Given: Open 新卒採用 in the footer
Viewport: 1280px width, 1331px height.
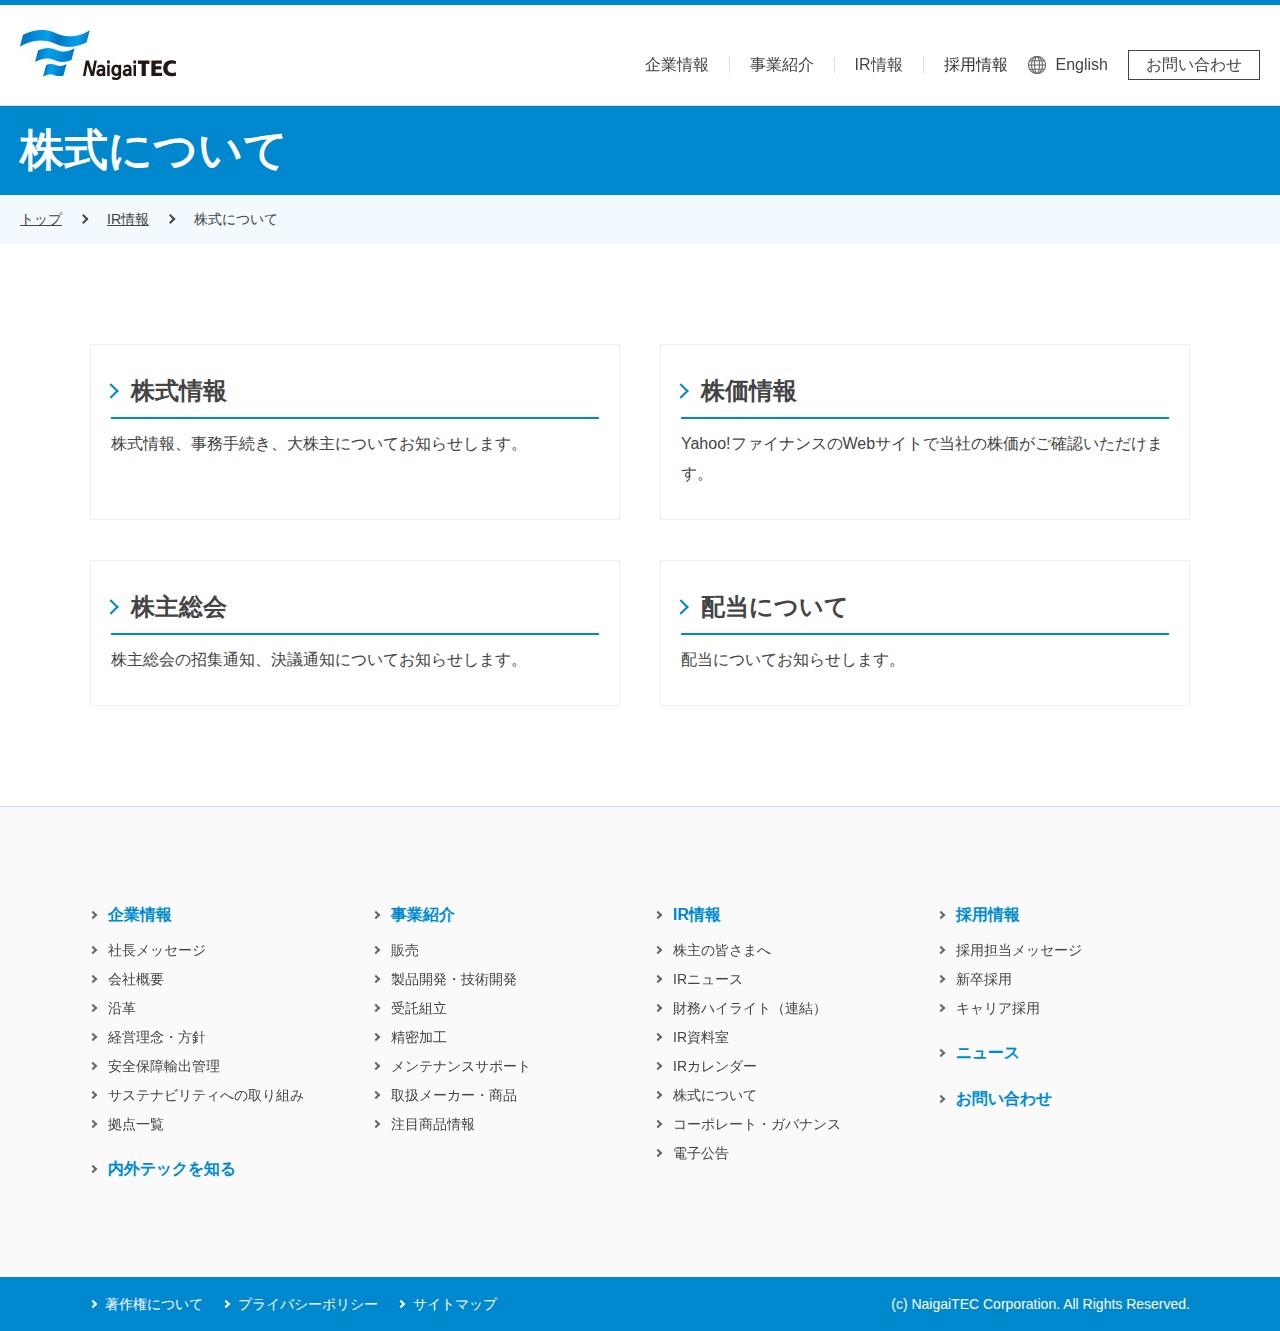Looking at the screenshot, I should (x=984, y=979).
